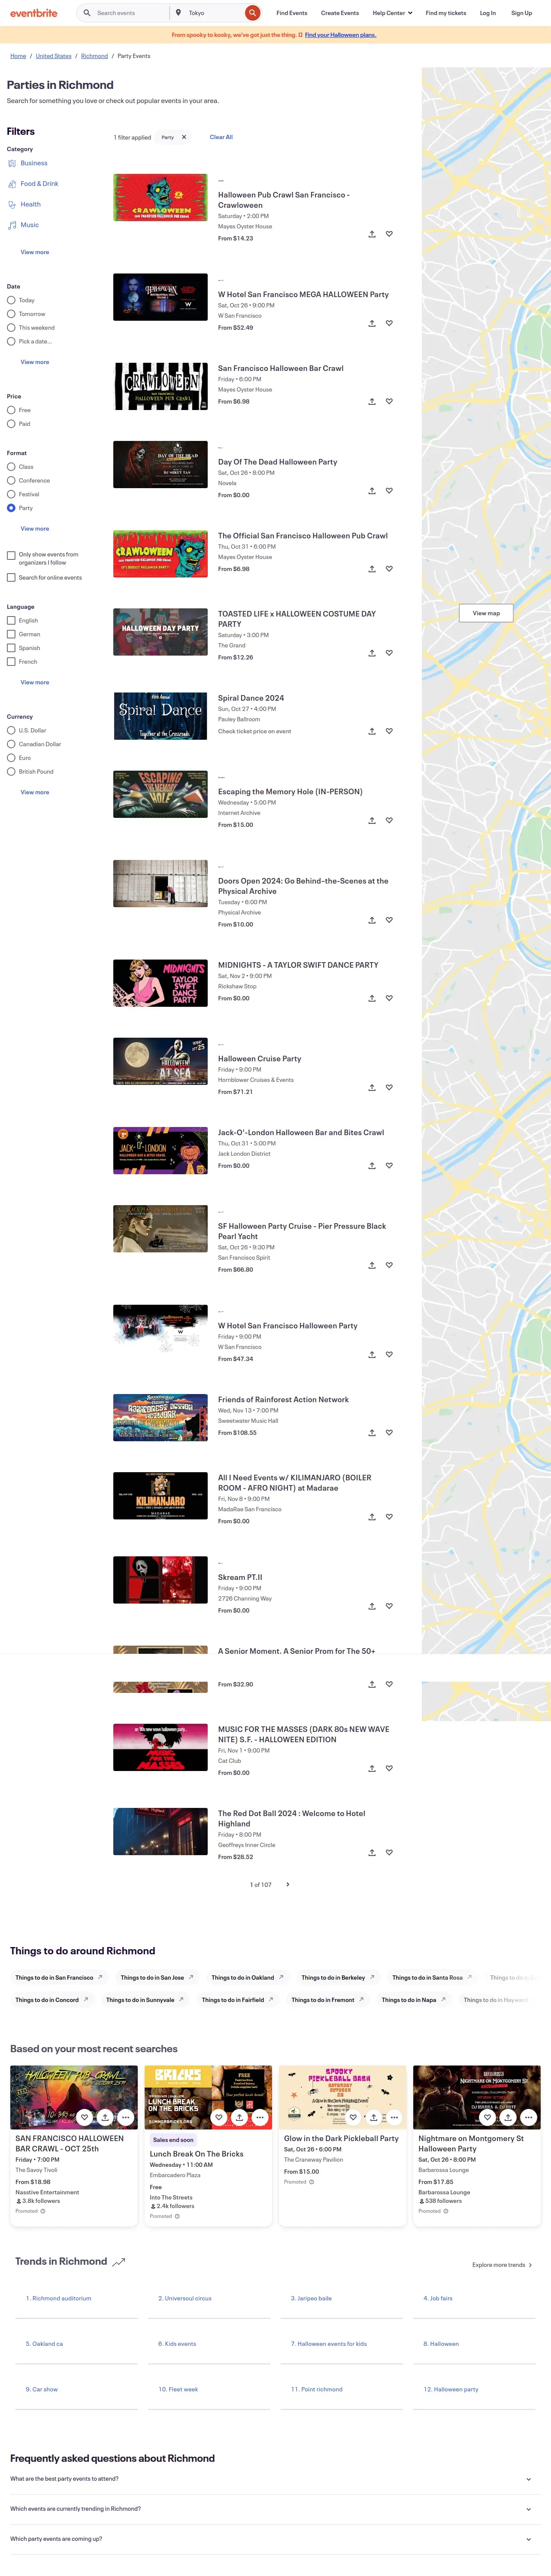Click Explore more trends link
Viewport: 551px width, 2576px height.
pos(502,2265)
